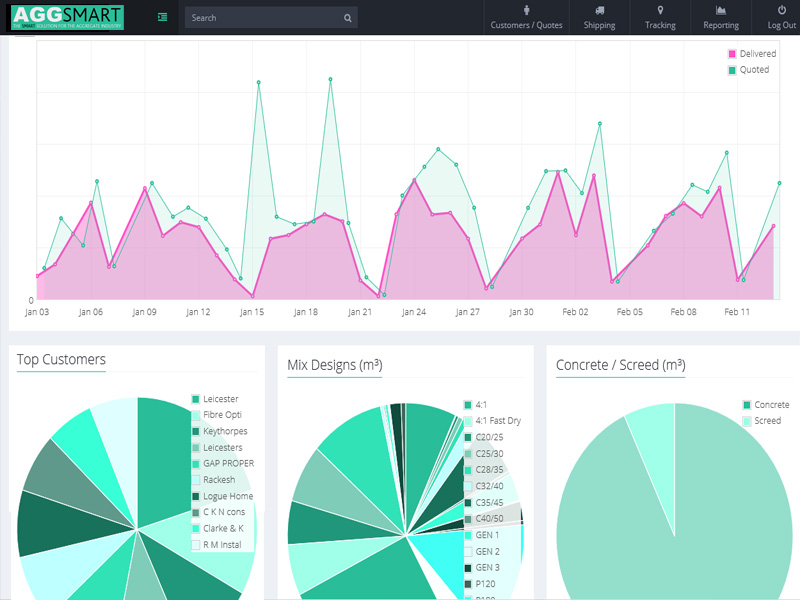Image resolution: width=800 pixels, height=600 pixels.
Task: Toggle 4:1 Fast Dry legend entry
Action: (x=492, y=421)
